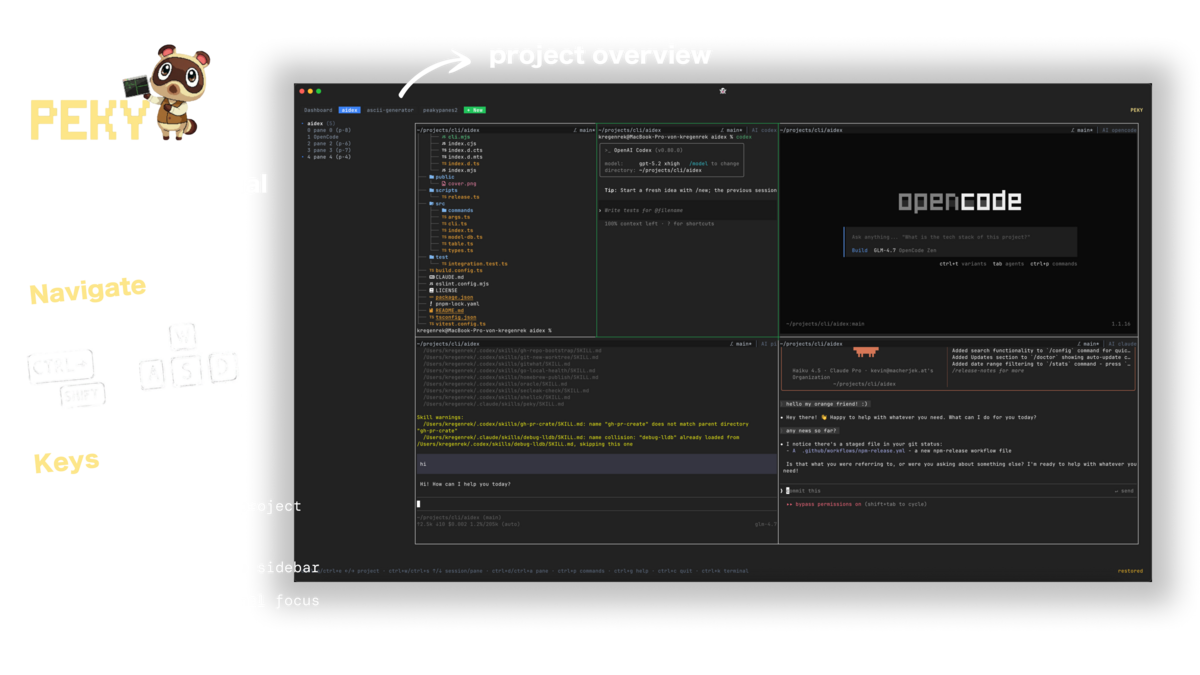The height and width of the screenshot is (675, 1200).
Task: Click the Claude 'commit this' prompt input
Action: (x=958, y=491)
